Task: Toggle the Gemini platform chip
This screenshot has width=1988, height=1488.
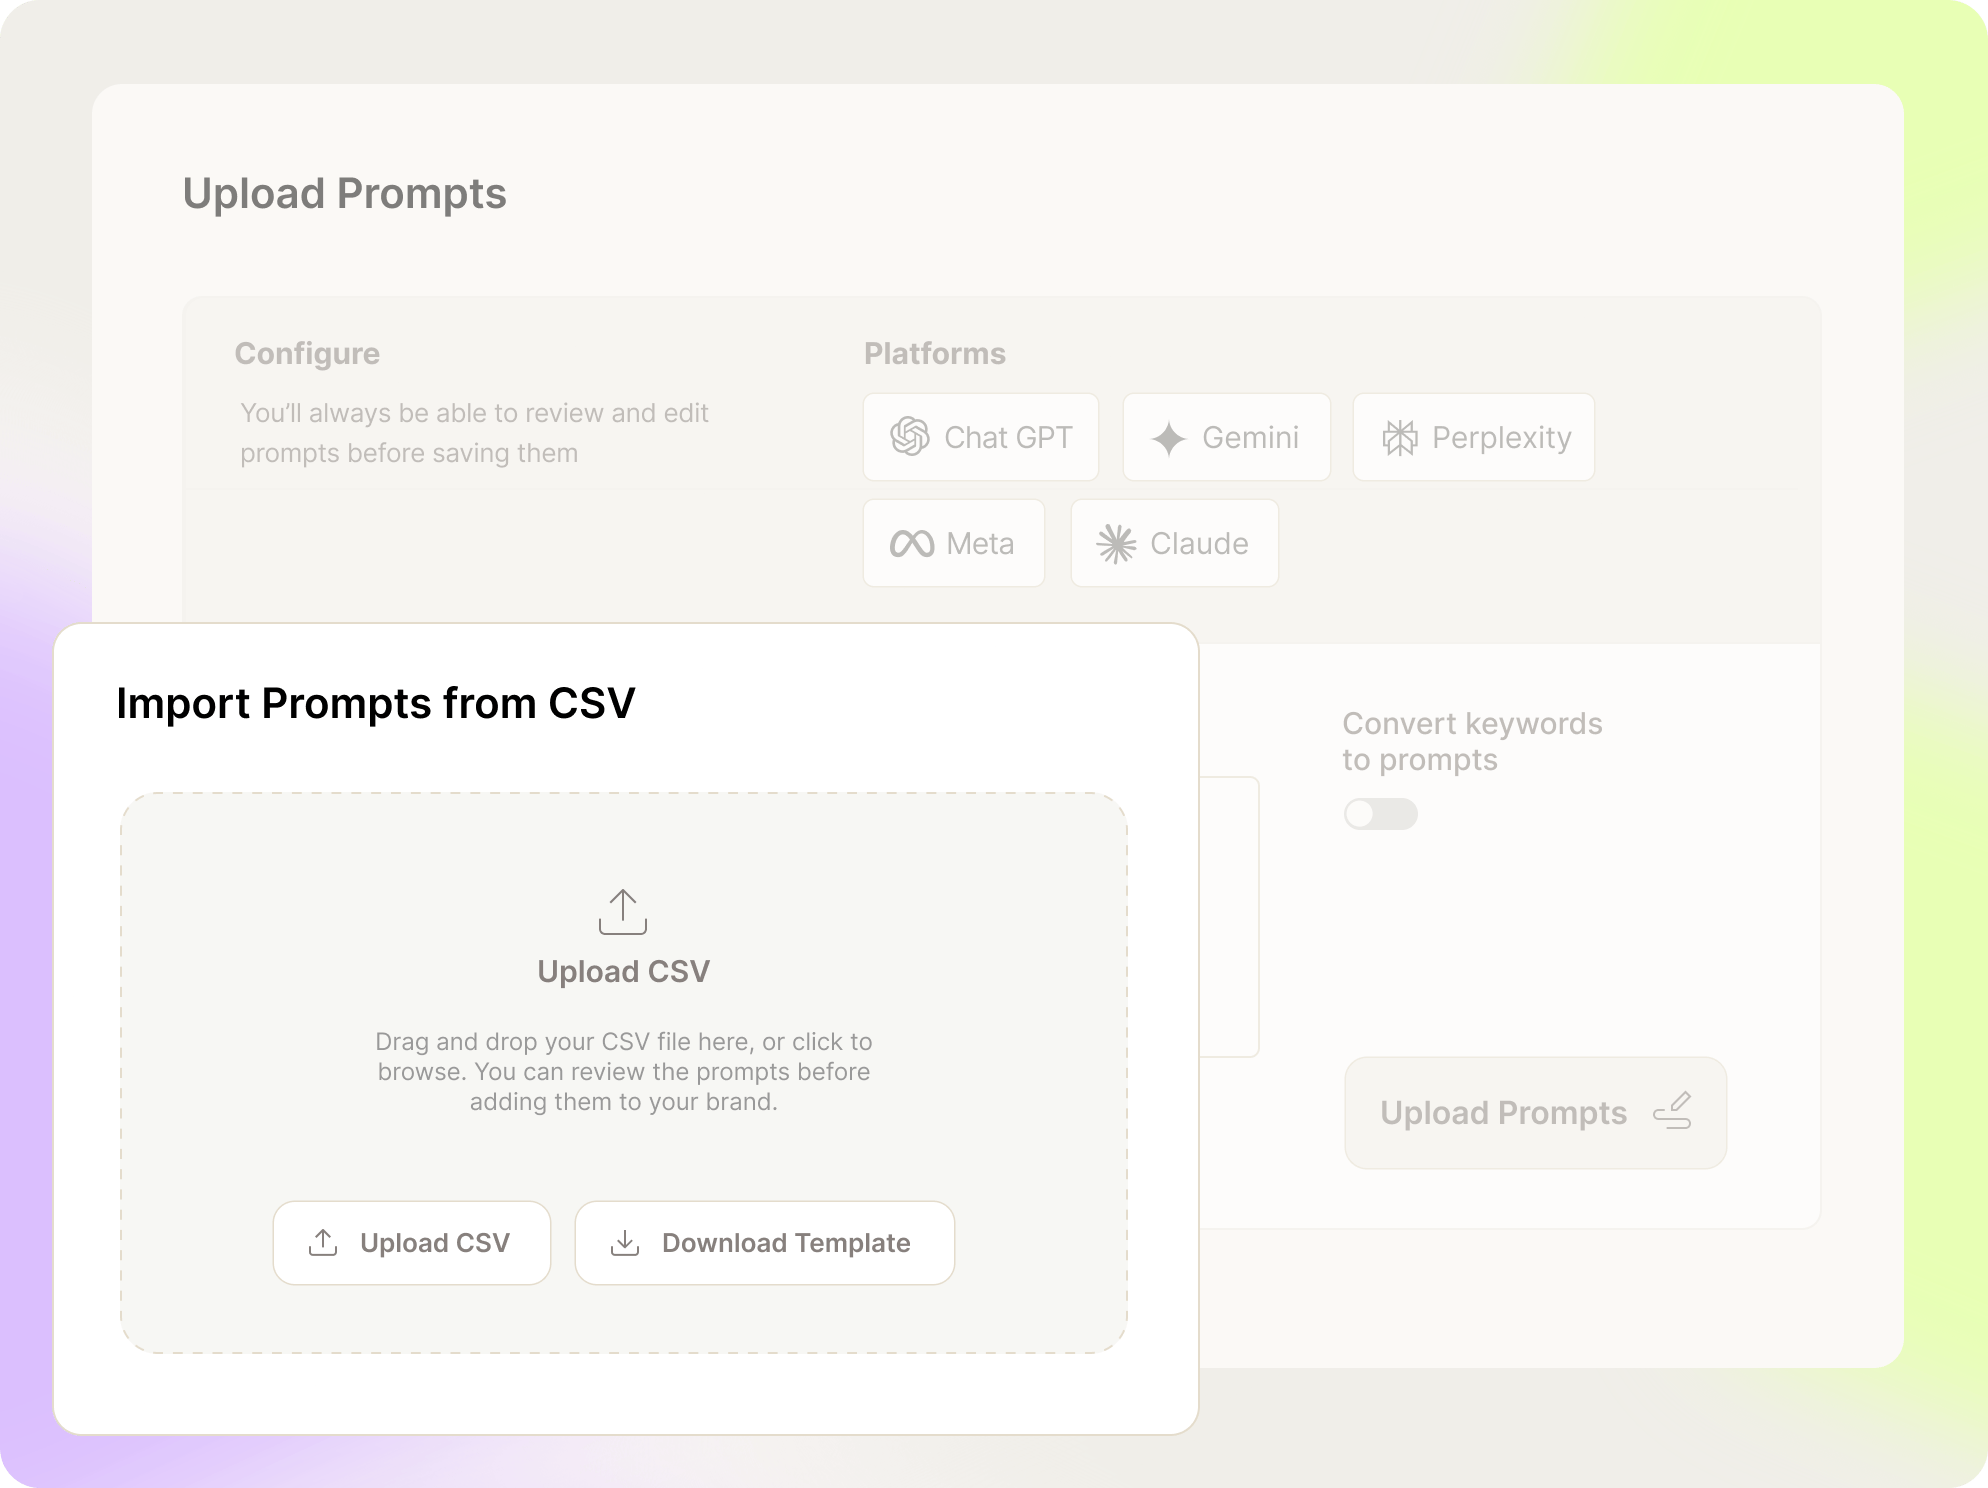Action: [1227, 437]
